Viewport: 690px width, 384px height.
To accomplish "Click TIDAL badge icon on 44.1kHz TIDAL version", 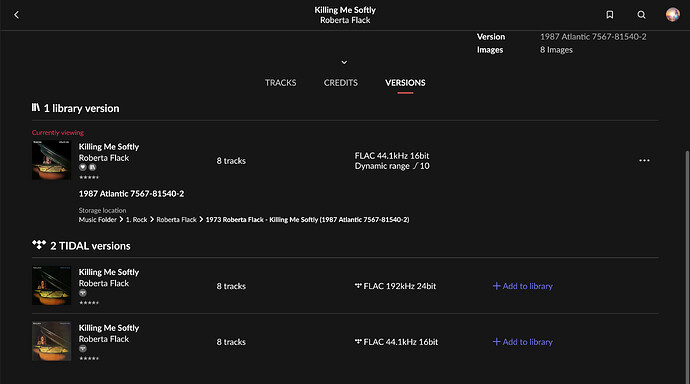I will point(82,349).
